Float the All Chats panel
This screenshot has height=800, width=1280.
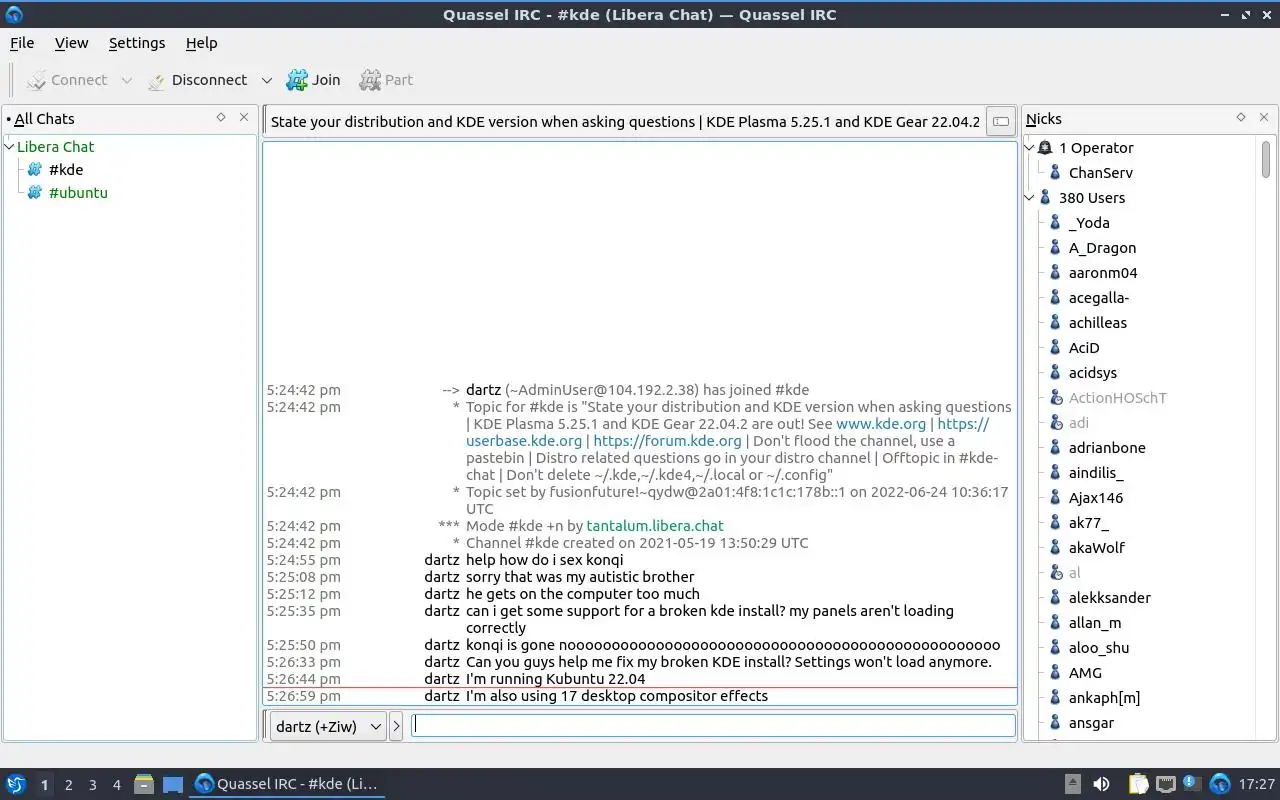click(221, 117)
